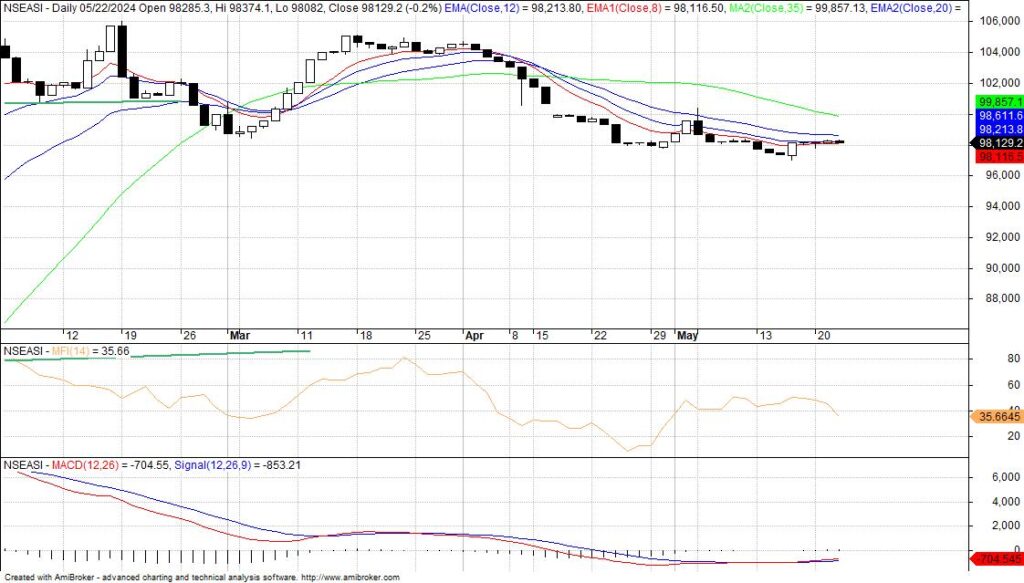Select the red -704.545 MACD value tag
1024x583 pixels.
[996, 558]
